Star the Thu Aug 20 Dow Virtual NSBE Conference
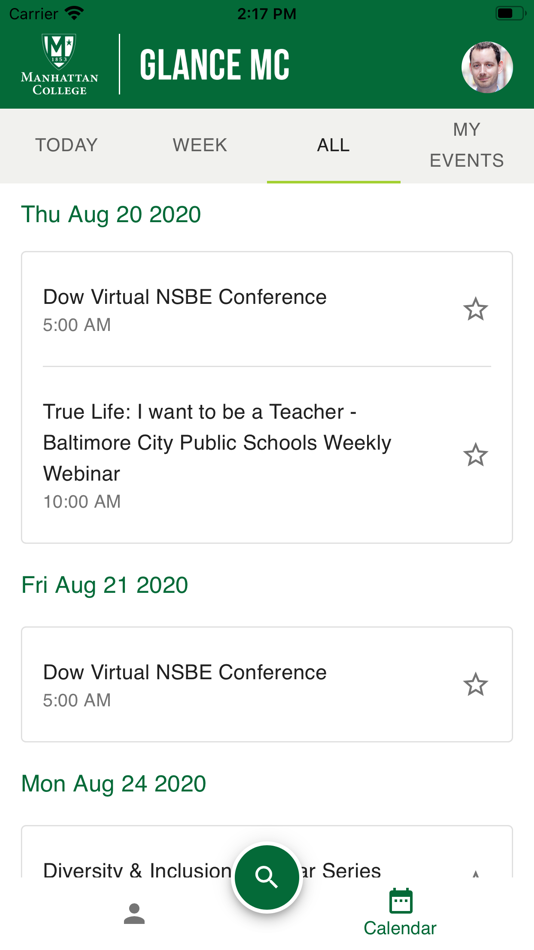Viewport: 534px width, 950px height. pyautogui.click(x=475, y=309)
